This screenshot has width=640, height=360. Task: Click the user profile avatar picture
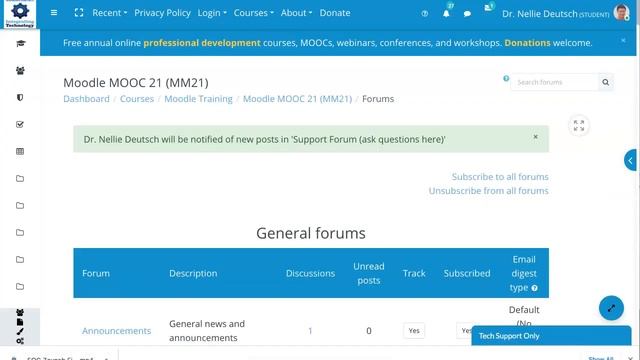pyautogui.click(x=621, y=13)
